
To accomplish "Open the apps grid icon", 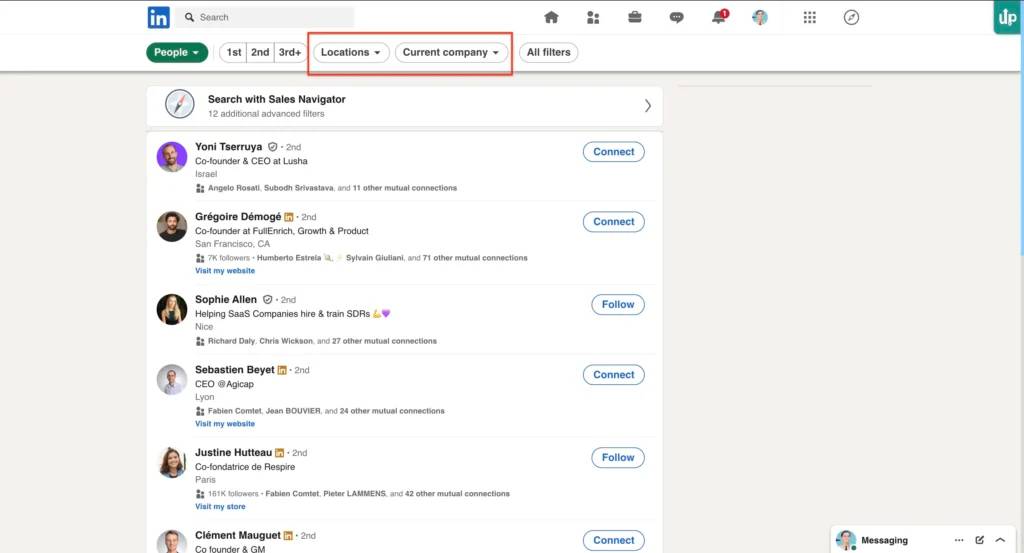I will click(x=810, y=17).
